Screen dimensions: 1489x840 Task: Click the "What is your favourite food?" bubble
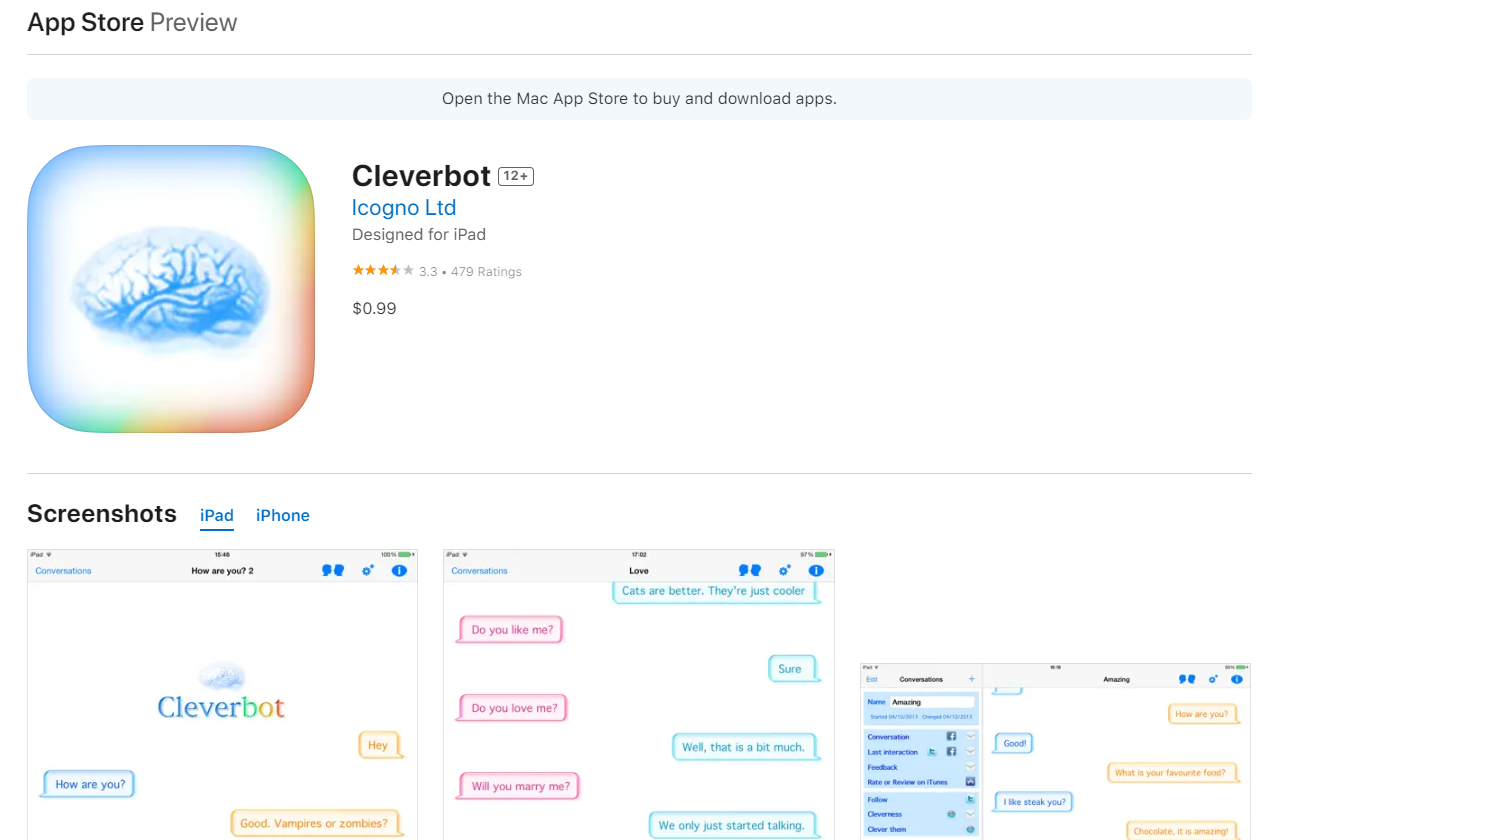click(x=1172, y=772)
